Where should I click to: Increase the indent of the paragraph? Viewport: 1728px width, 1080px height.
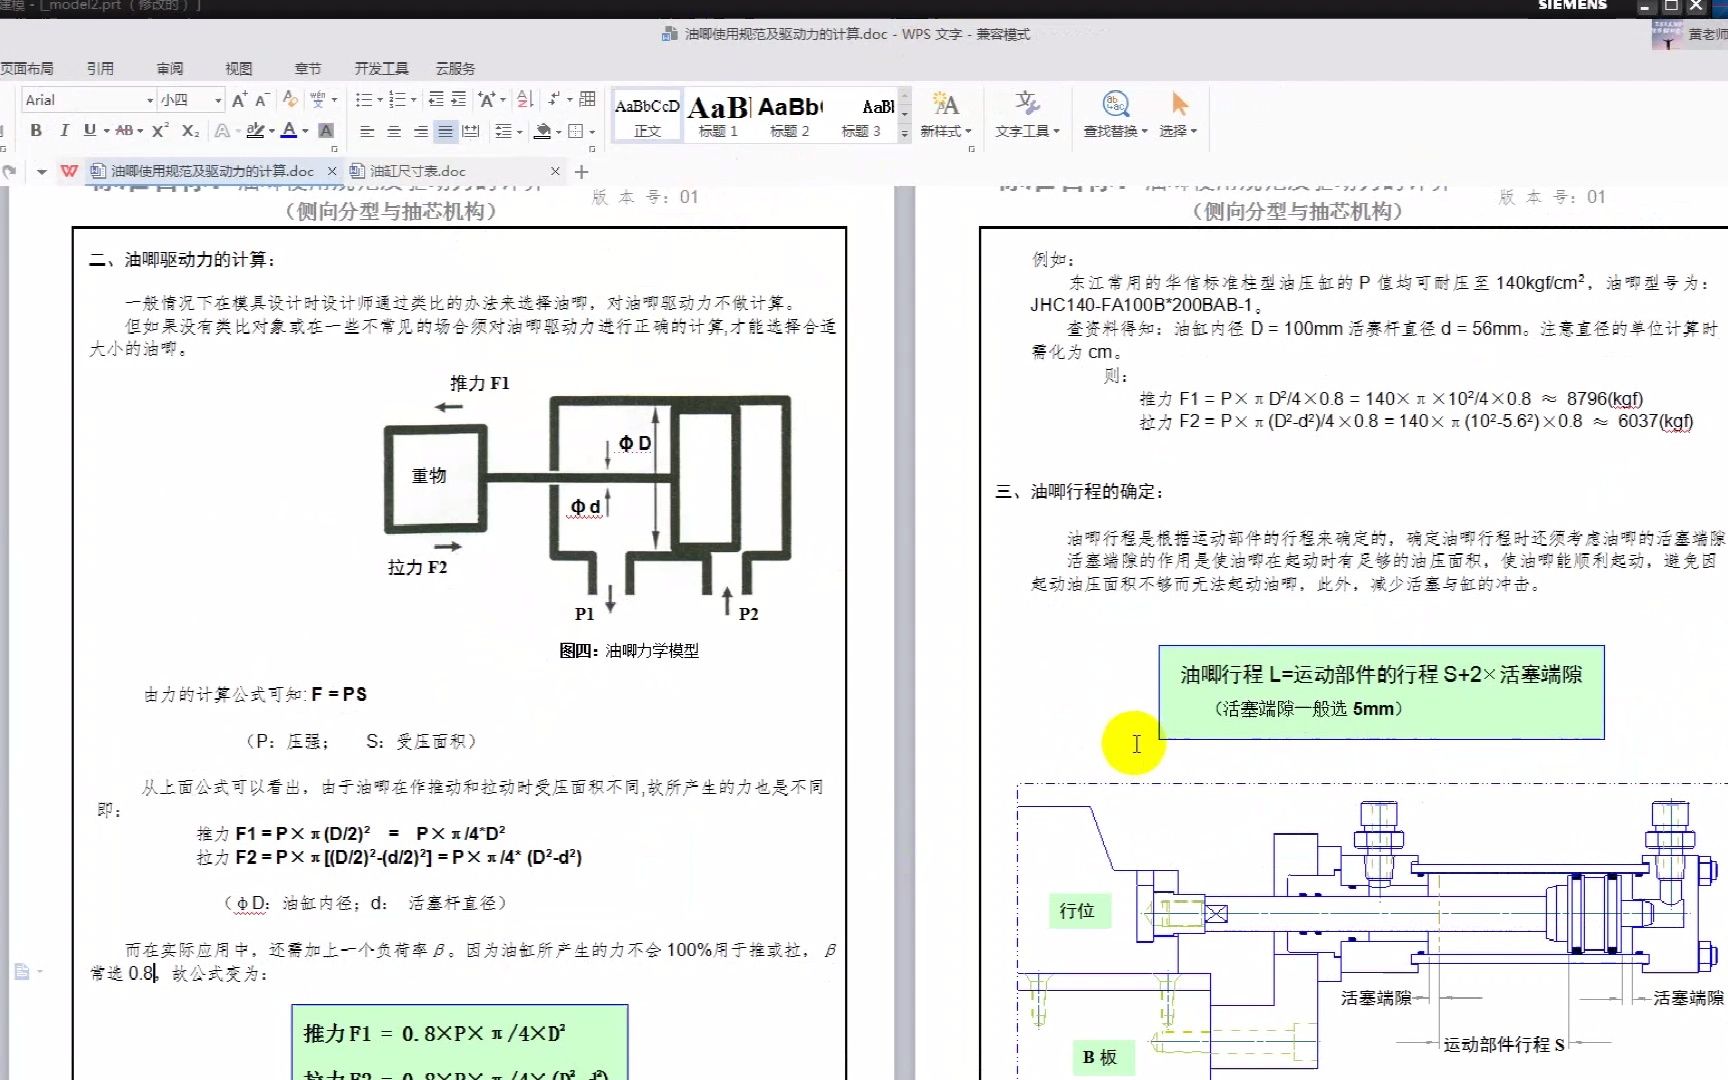(457, 99)
